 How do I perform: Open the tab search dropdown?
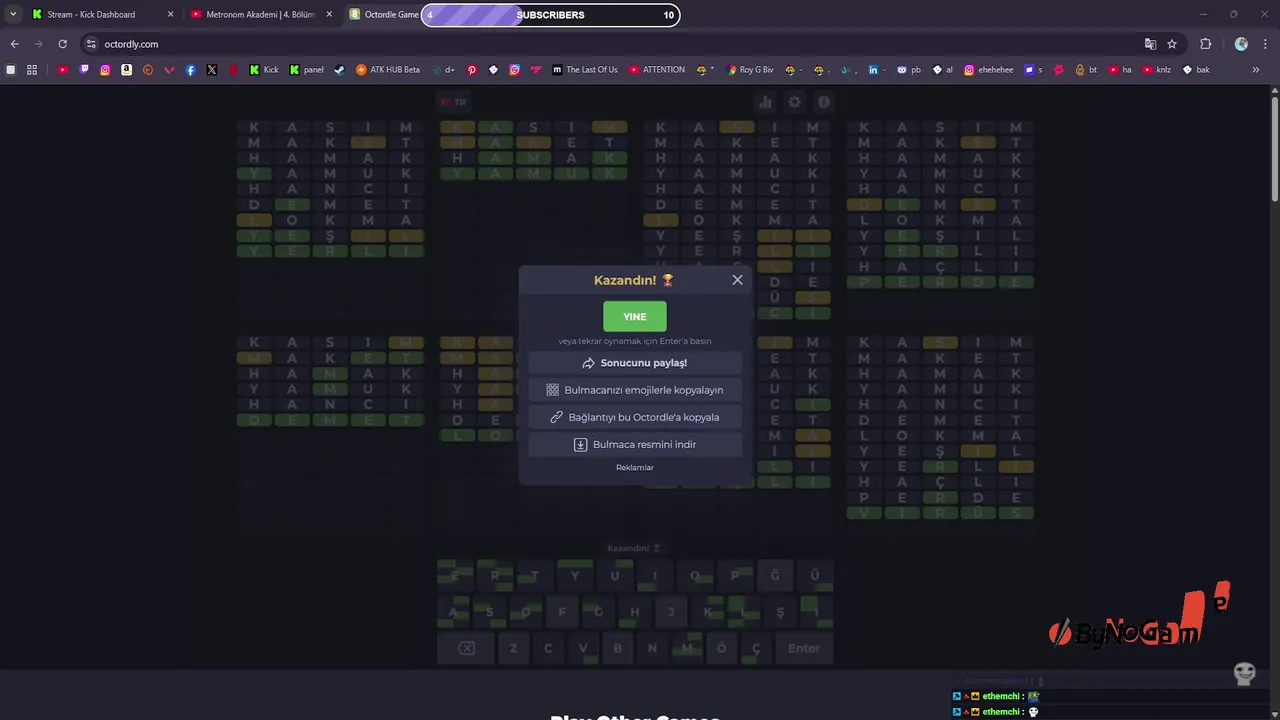pos(12,15)
